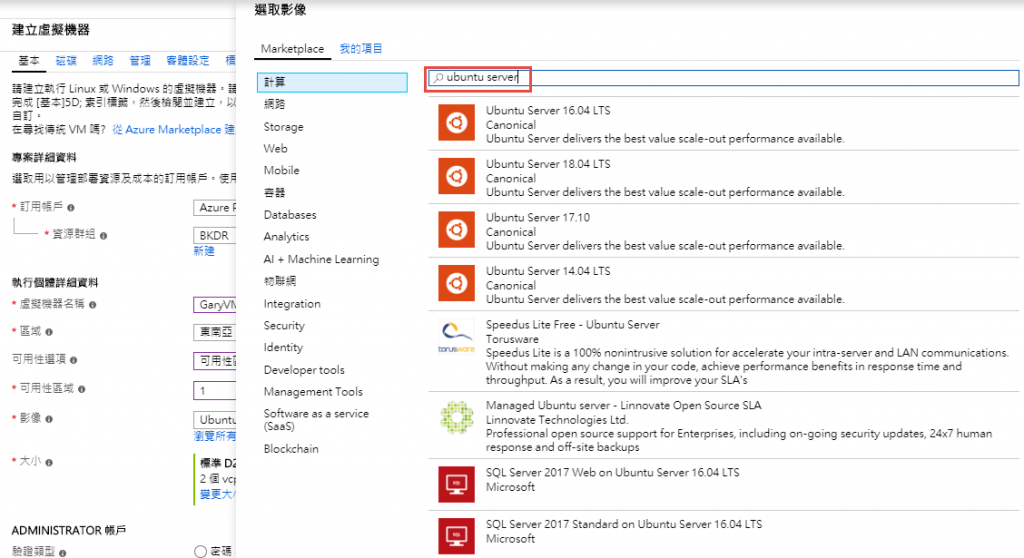Click the ubuntu server search field
This screenshot has height=558, width=1024.
click(x=723, y=78)
